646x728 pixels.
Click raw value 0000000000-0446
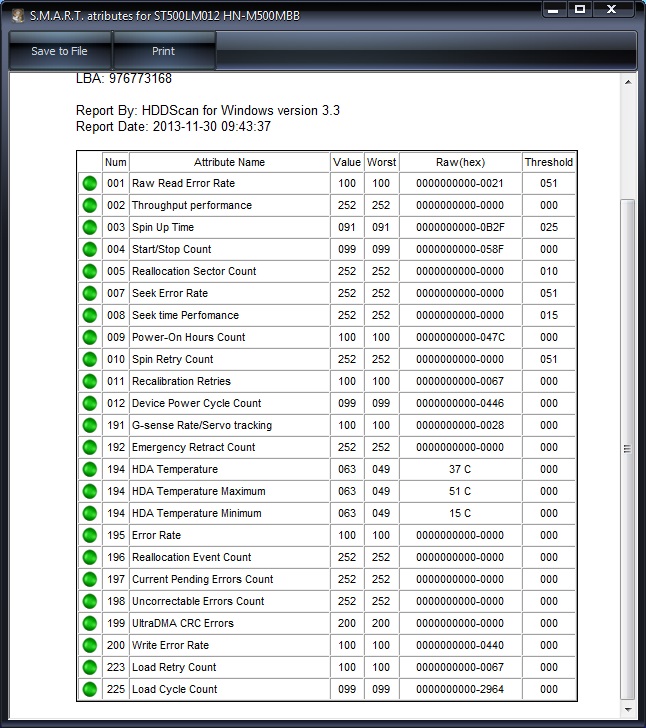click(460, 403)
